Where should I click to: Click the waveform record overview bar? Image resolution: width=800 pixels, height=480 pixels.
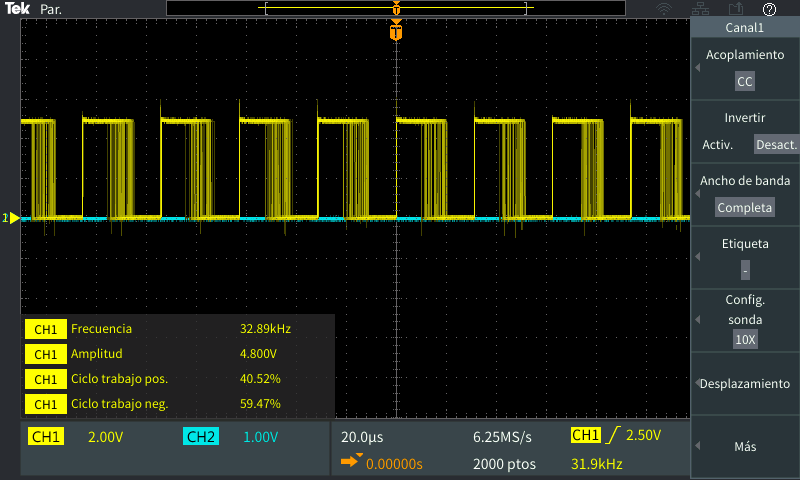tap(396, 8)
